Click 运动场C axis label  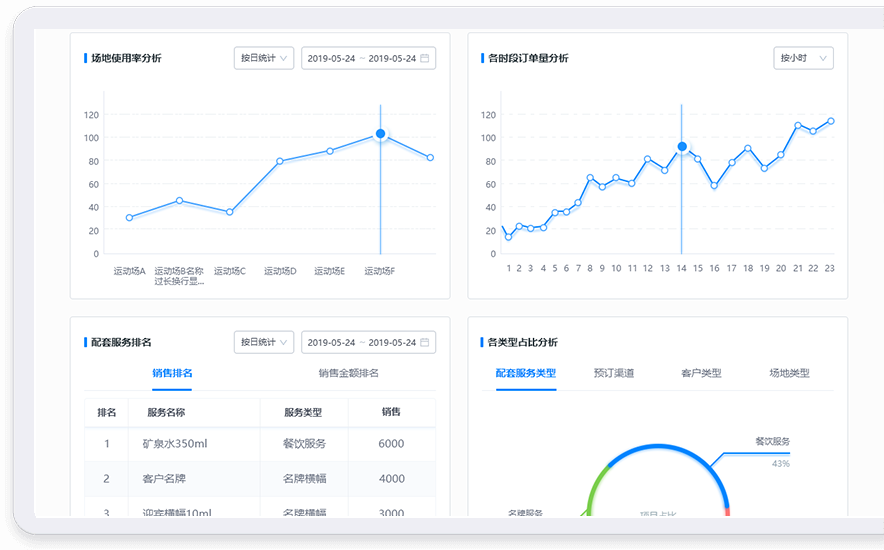pos(230,271)
